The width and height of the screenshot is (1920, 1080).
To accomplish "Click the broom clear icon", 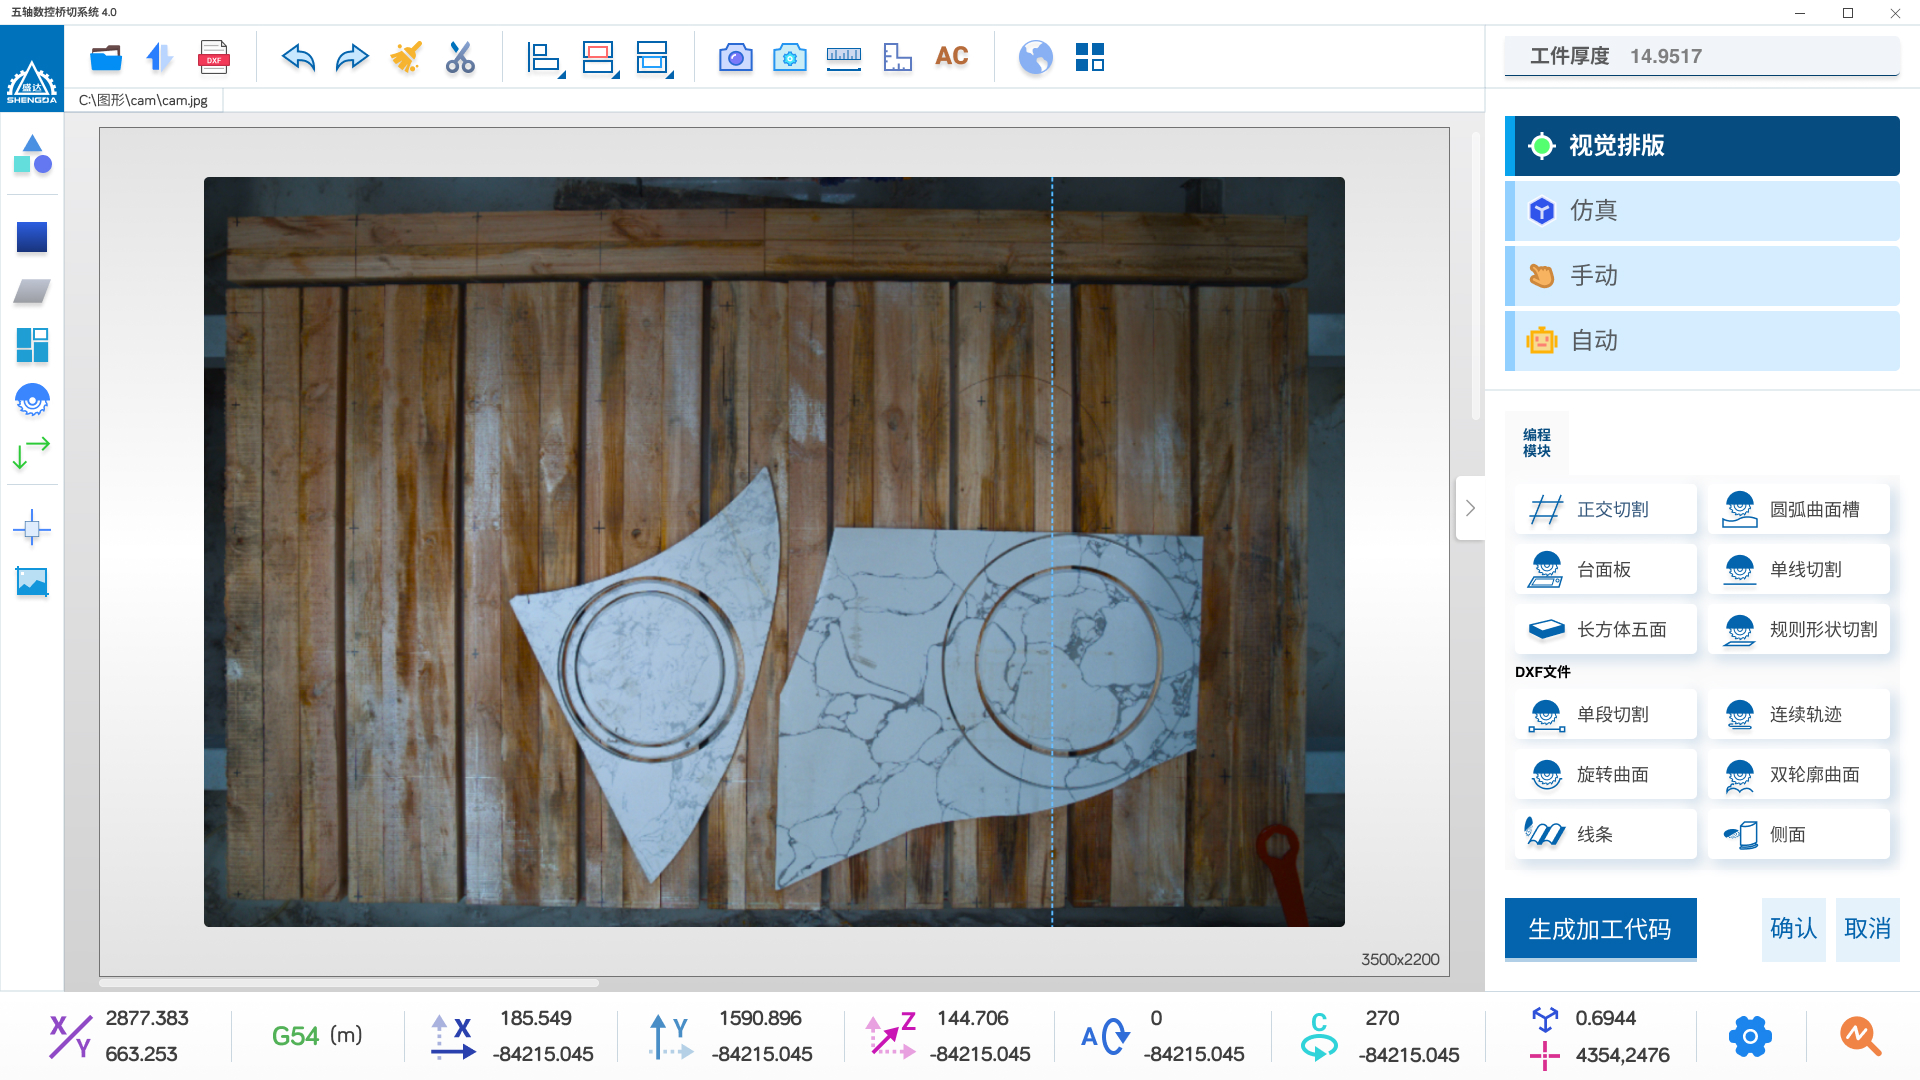I will pos(406,57).
